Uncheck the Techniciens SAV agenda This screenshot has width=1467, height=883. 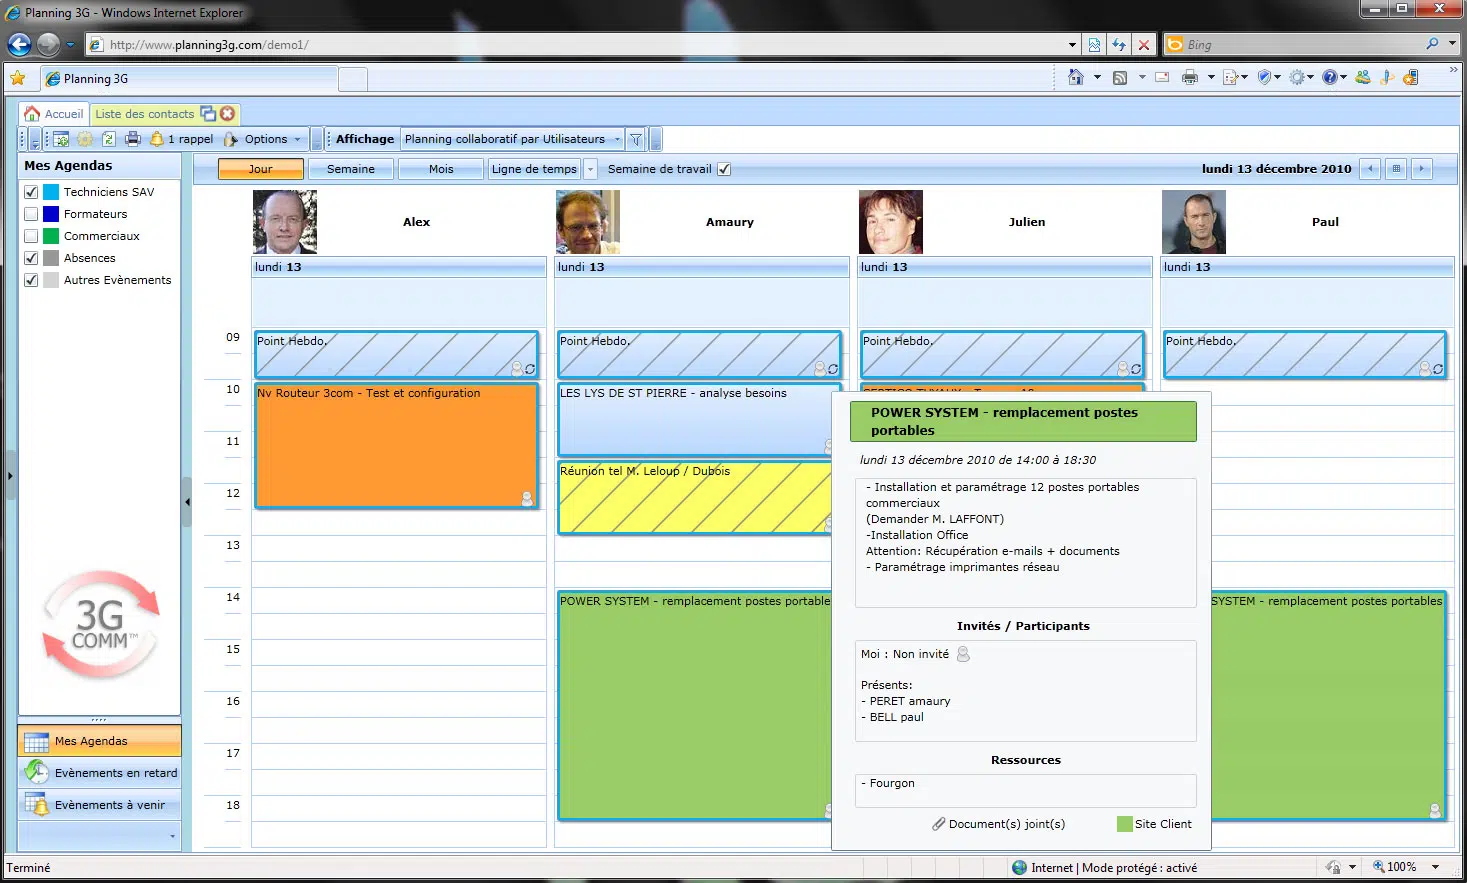click(x=31, y=192)
